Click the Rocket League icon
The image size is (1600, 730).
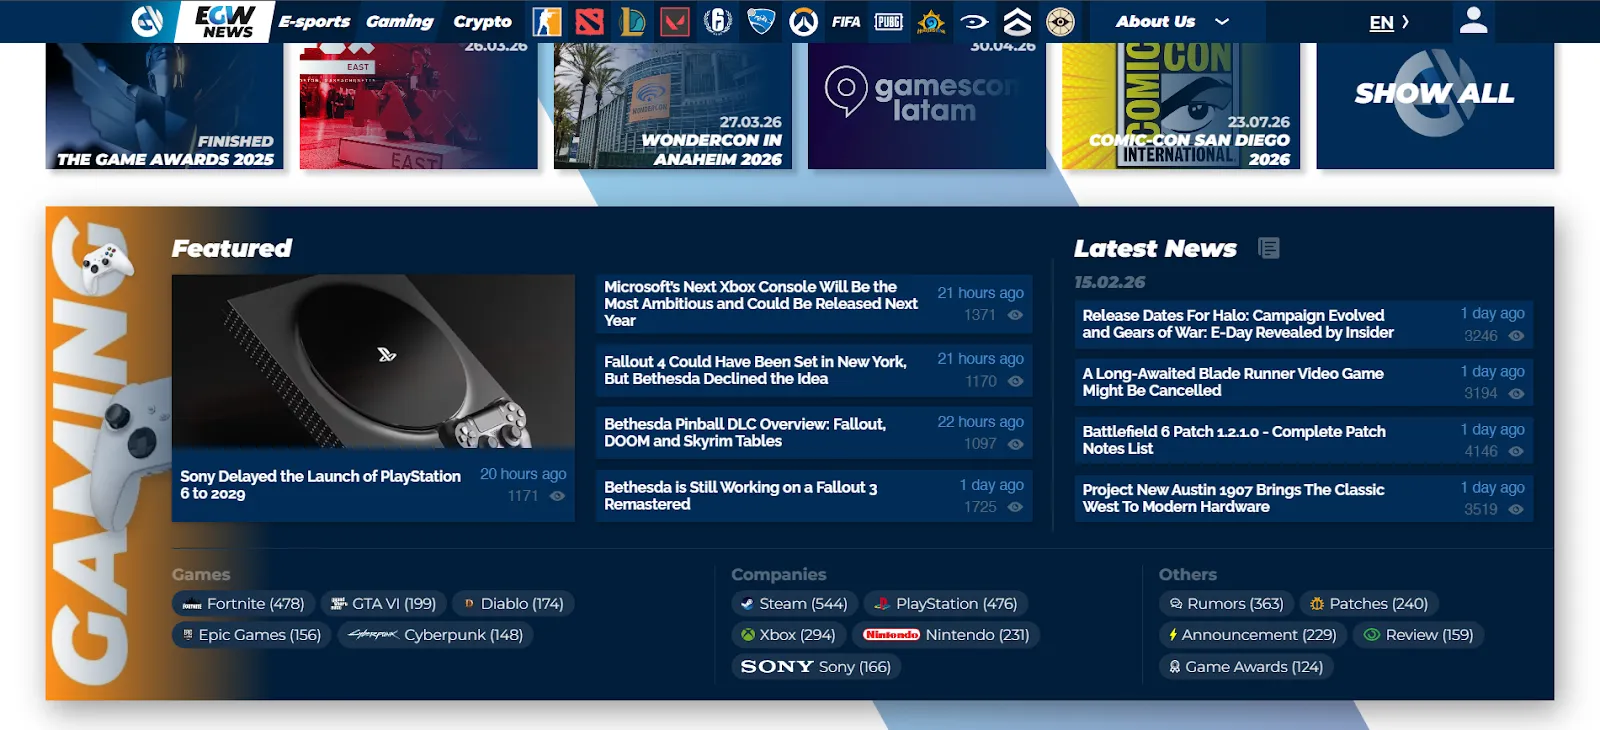[761, 21]
